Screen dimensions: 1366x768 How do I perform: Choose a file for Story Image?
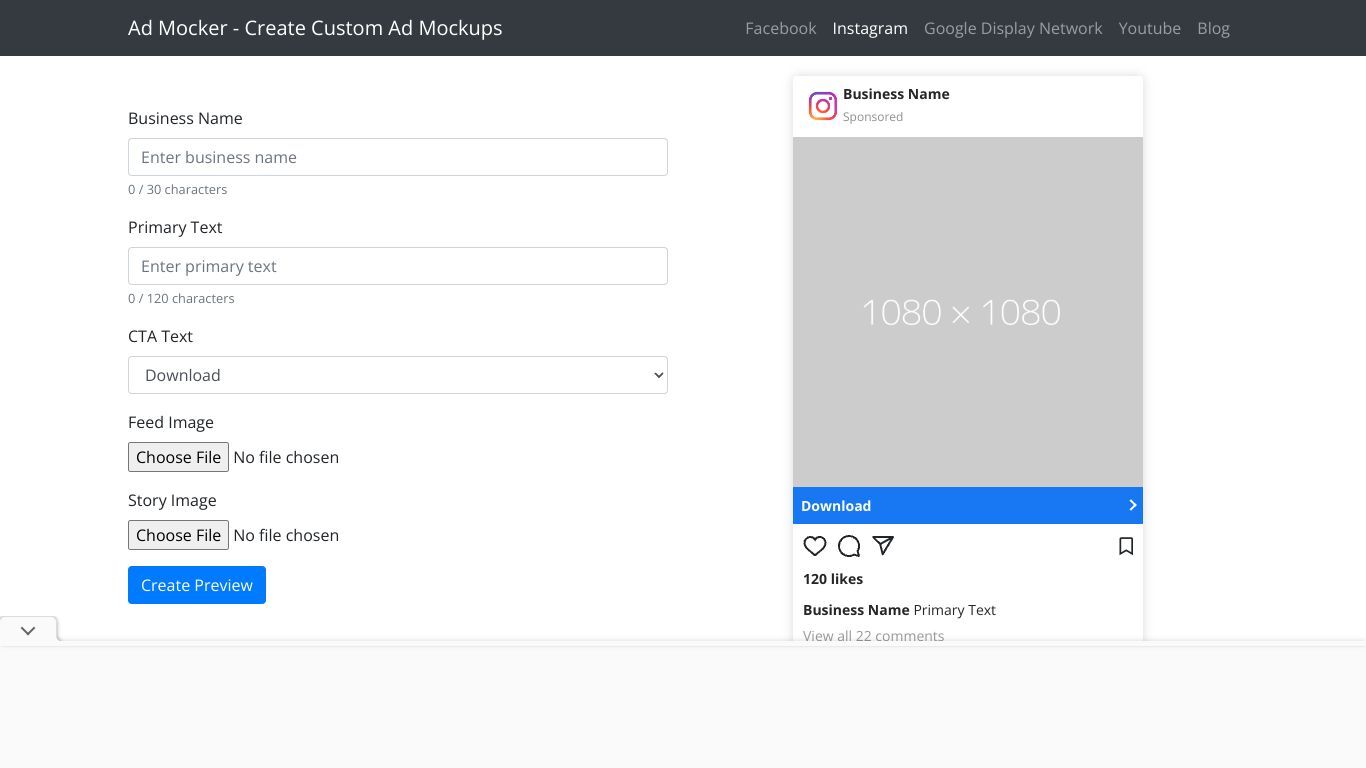coord(178,535)
